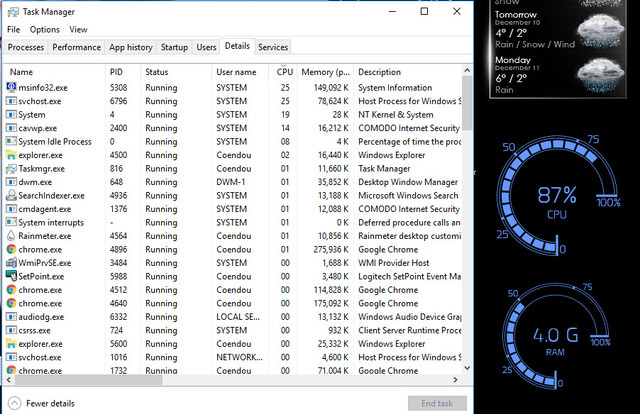The height and width of the screenshot is (414, 640).
Task: Click the explorer.exe folder icon with PID 4500
Action: tap(11, 155)
